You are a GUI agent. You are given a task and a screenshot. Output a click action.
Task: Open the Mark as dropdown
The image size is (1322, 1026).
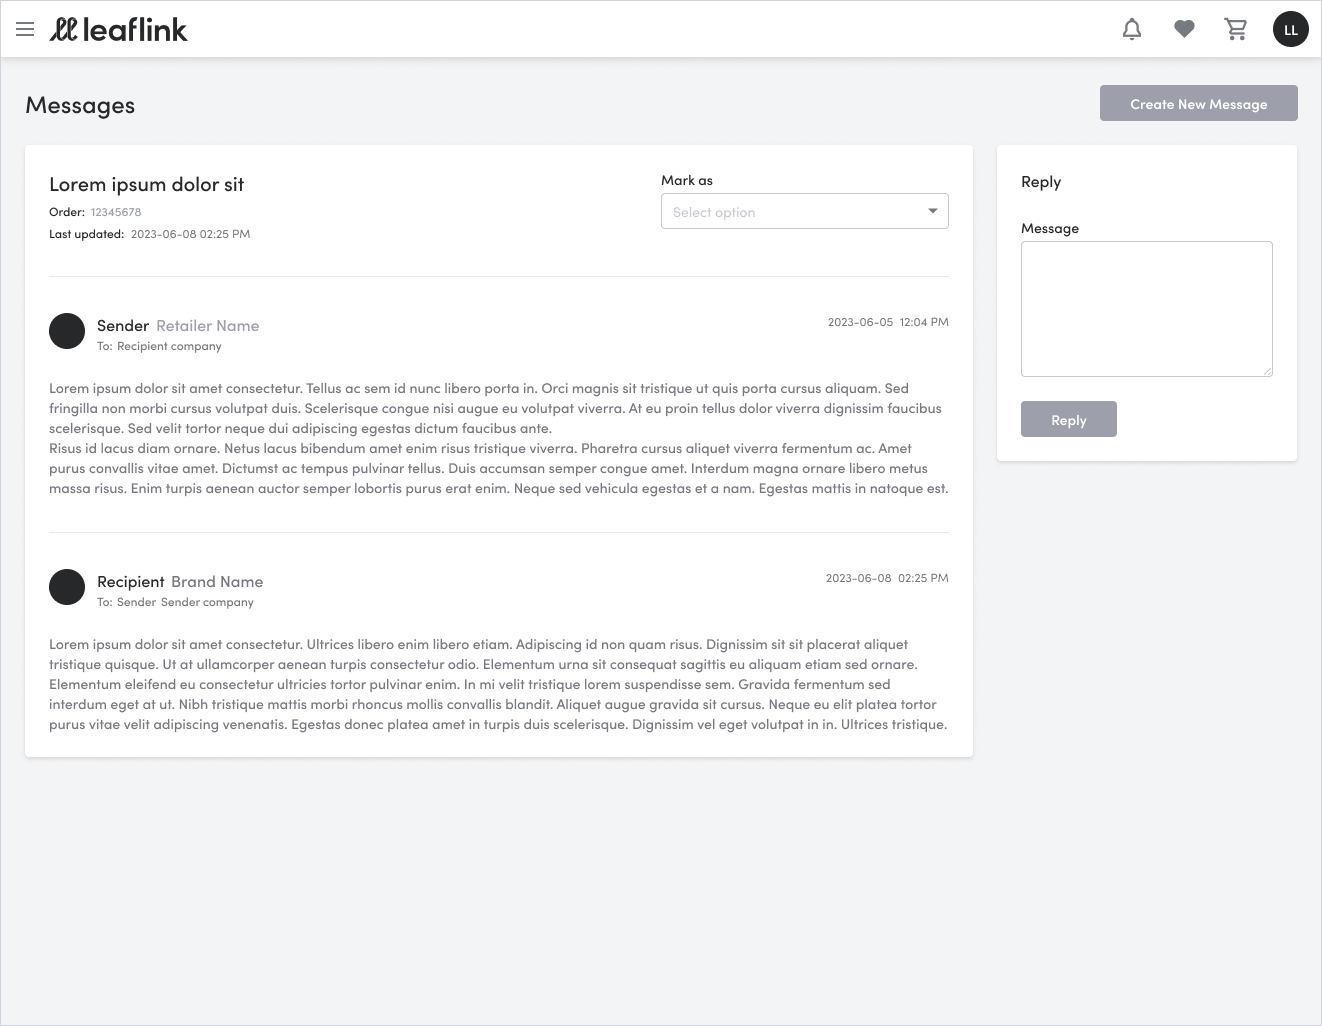[805, 211]
